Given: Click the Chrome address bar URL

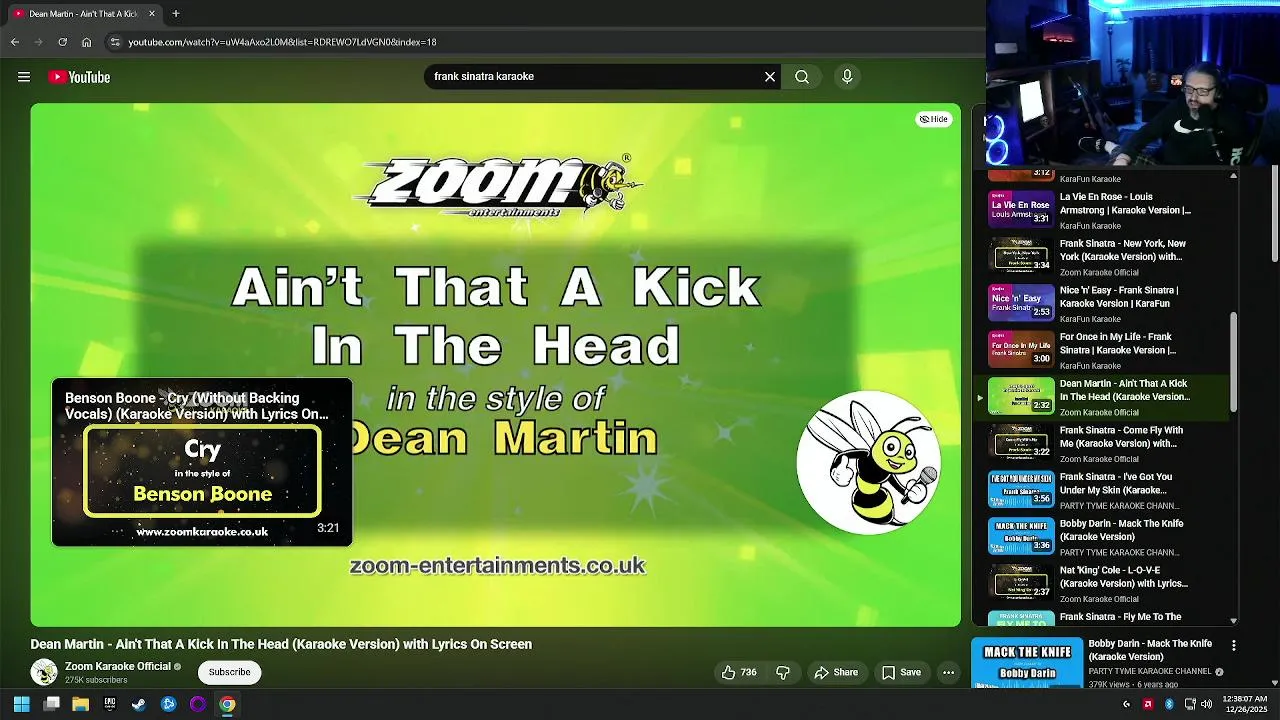Looking at the screenshot, I should pos(283,42).
